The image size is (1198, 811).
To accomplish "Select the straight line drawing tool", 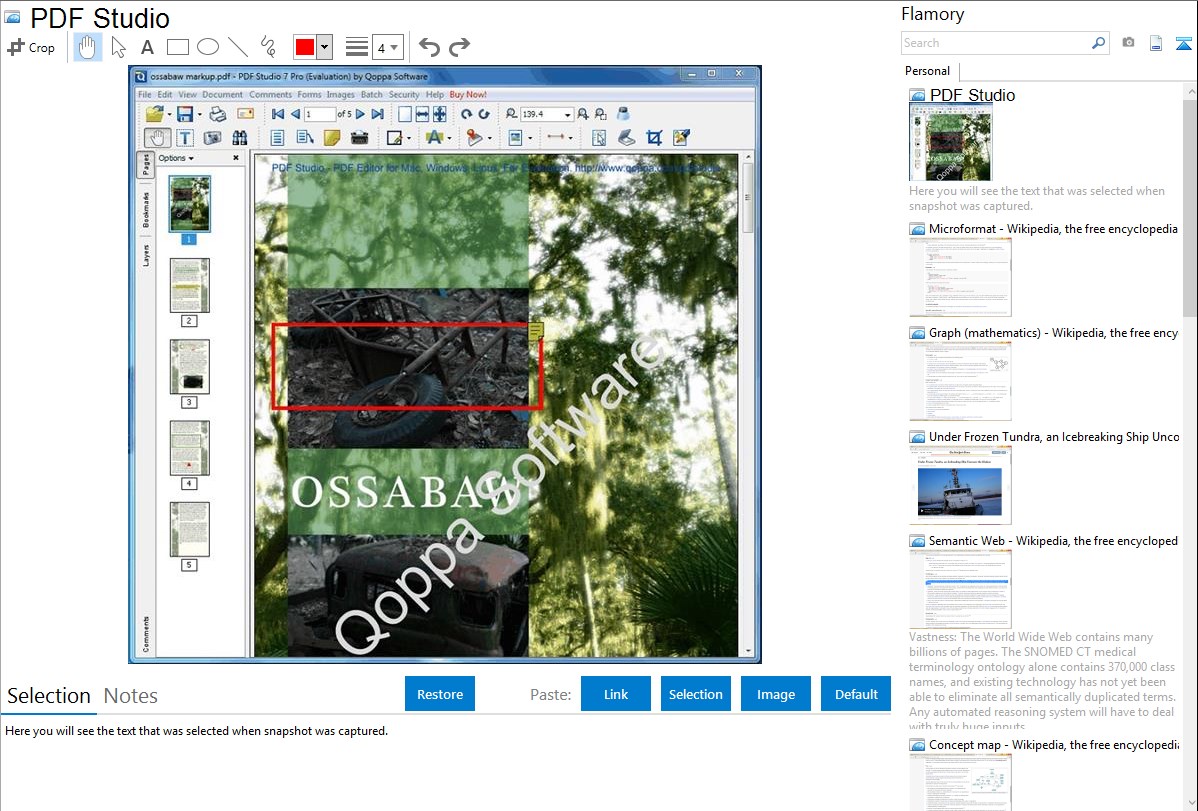I will point(238,47).
